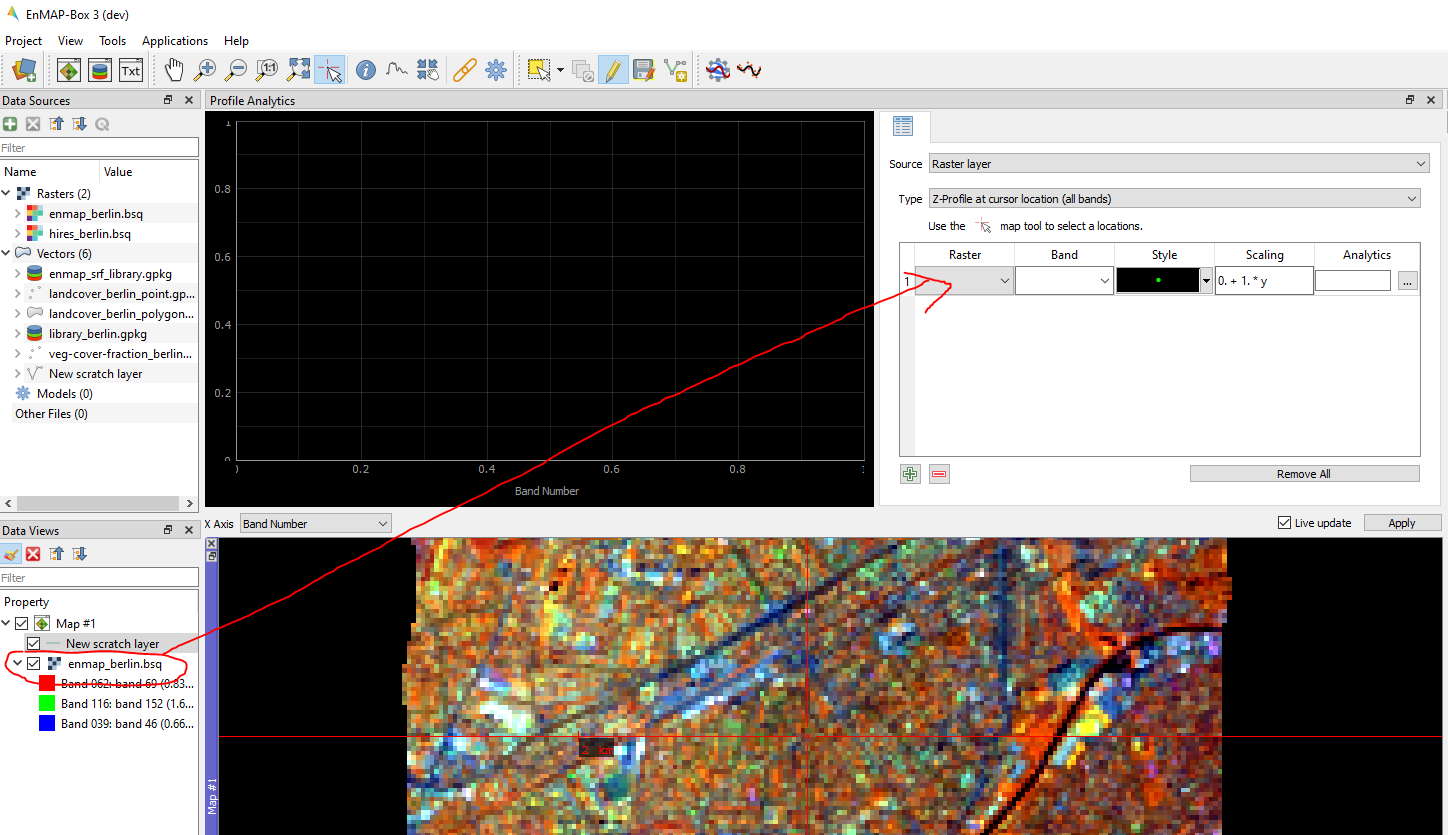Viewport: 1448px width, 835px height.
Task: Open the Add Data Source icon
Action: click(22, 70)
